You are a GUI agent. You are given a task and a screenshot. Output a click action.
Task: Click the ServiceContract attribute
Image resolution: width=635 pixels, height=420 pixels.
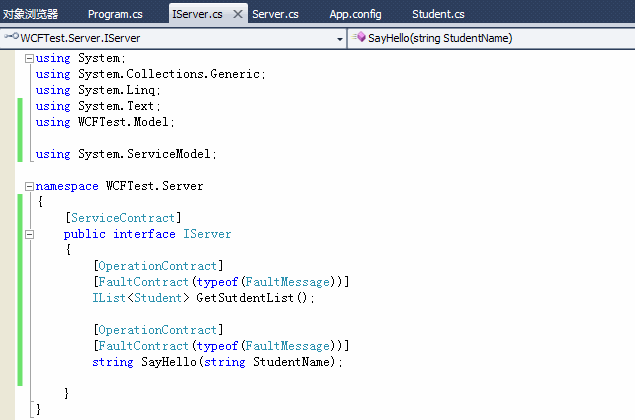coord(123,218)
